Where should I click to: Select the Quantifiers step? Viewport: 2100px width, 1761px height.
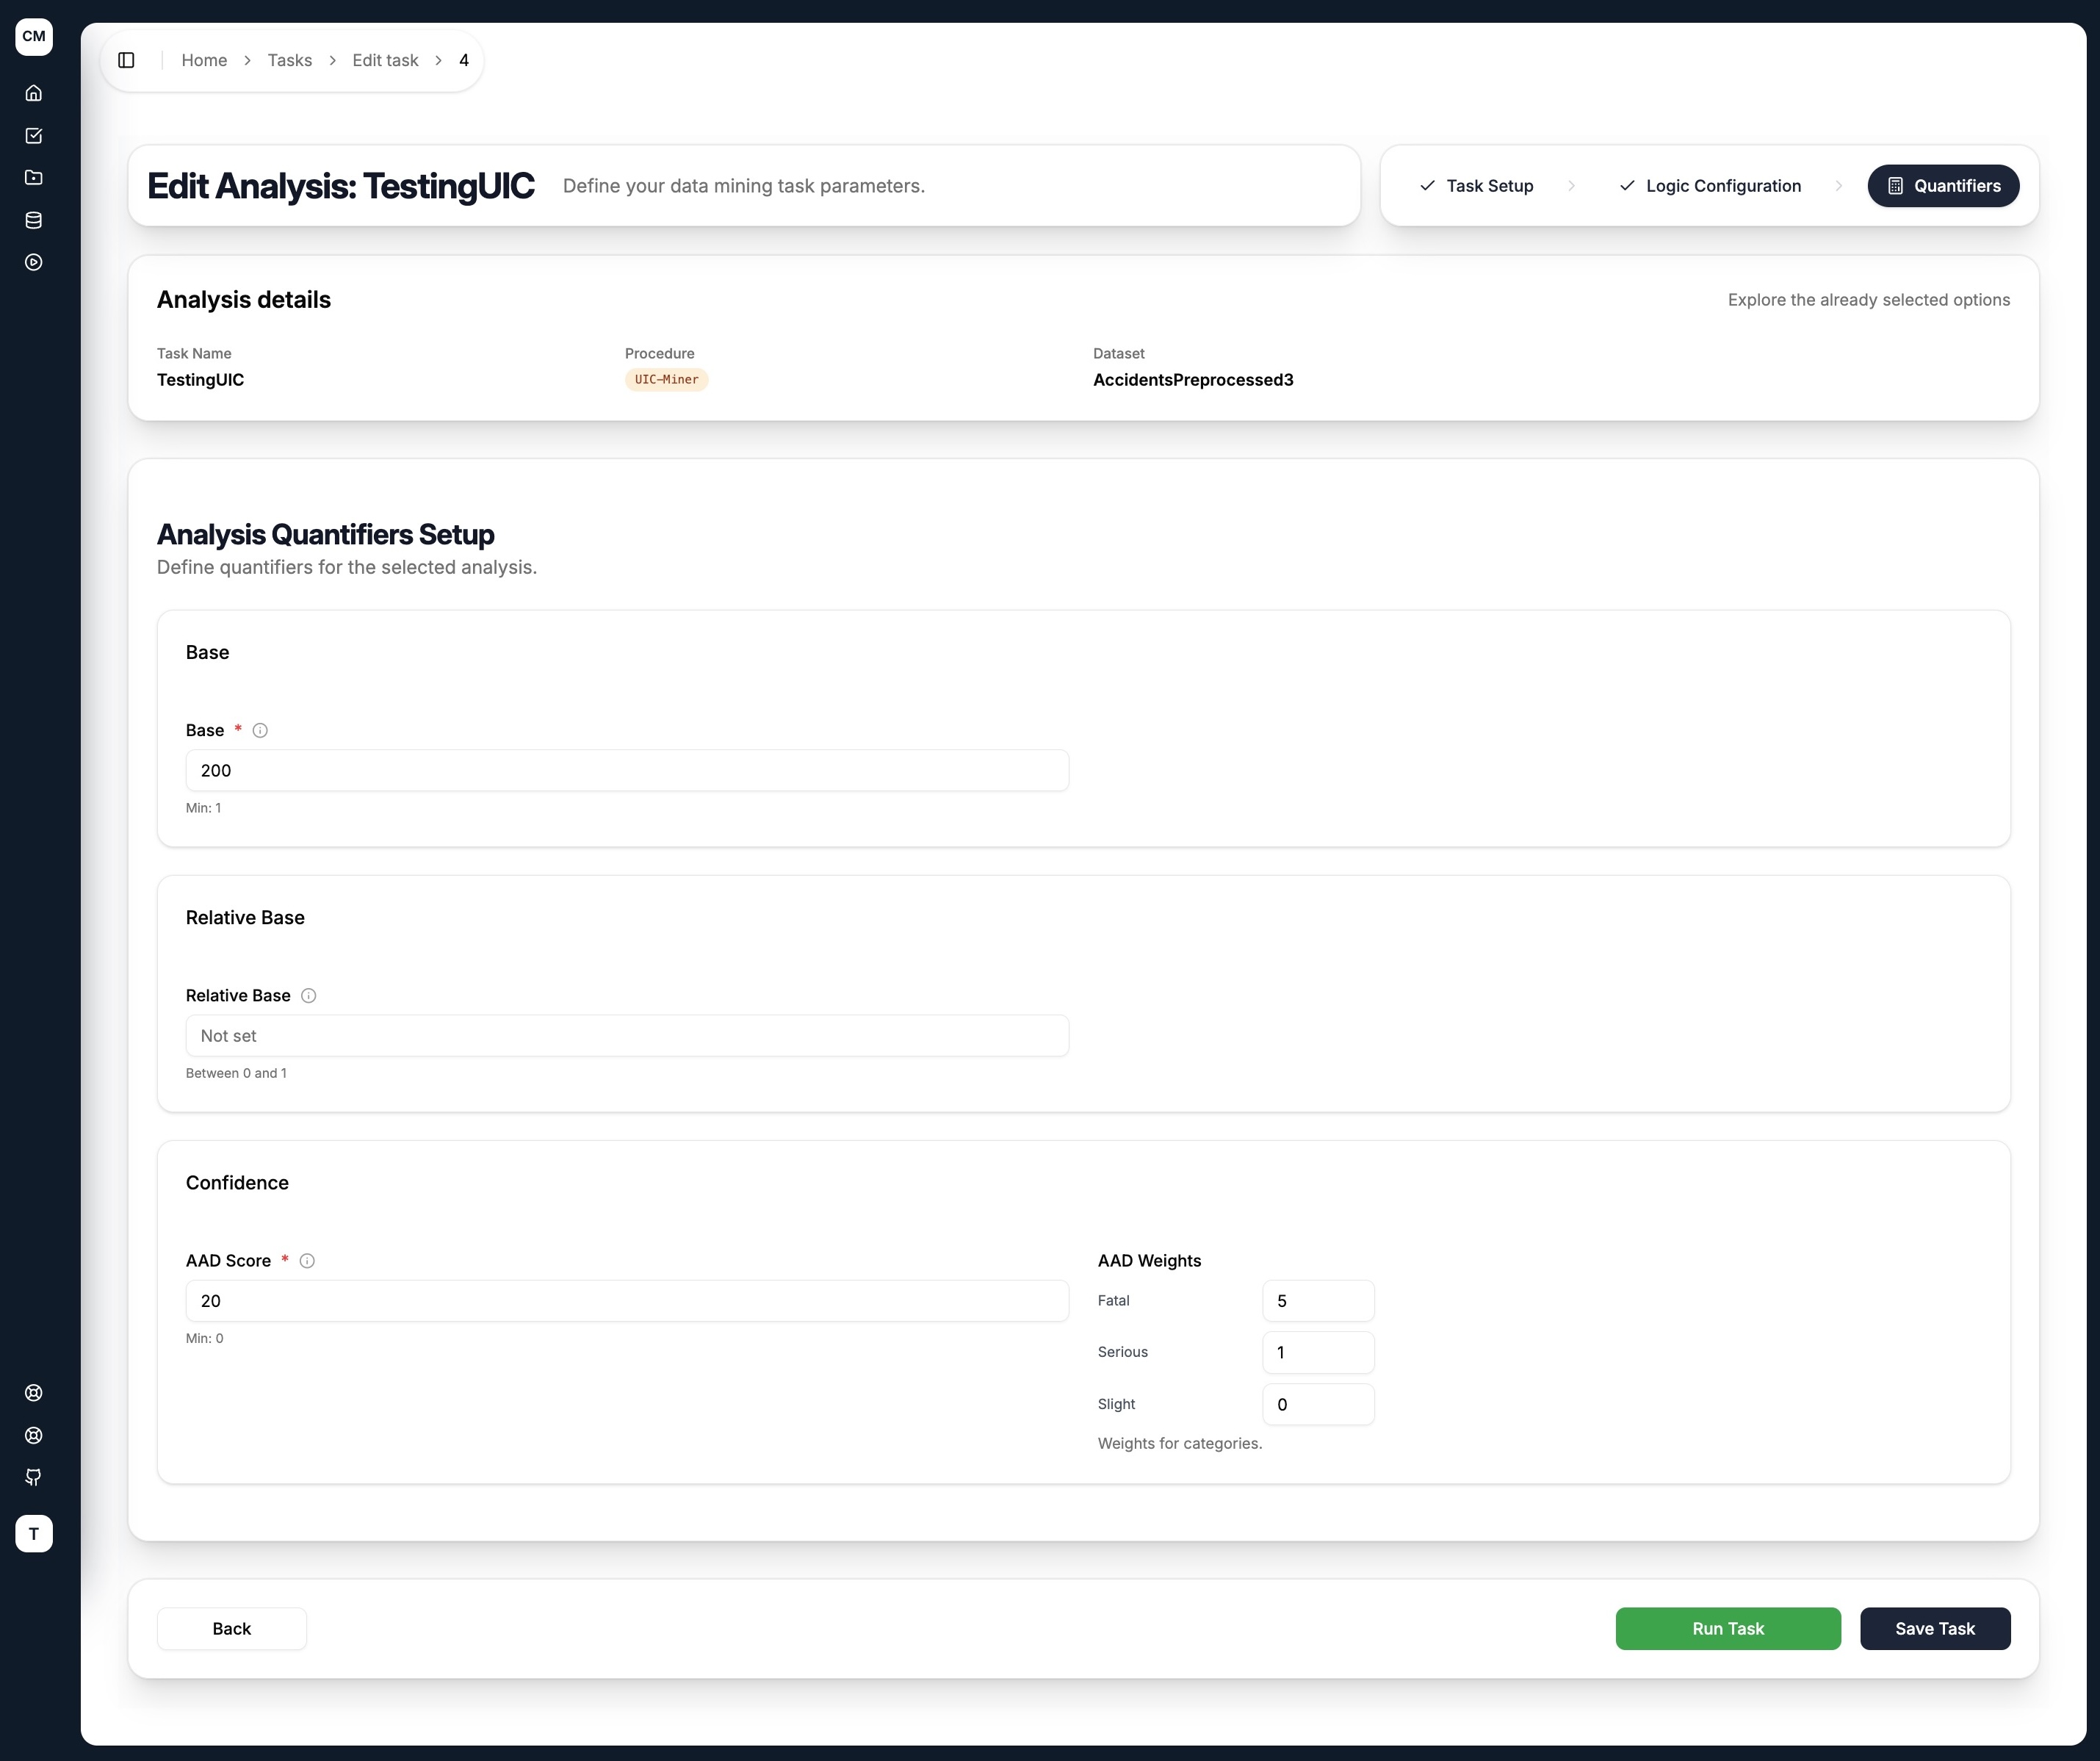1943,186
